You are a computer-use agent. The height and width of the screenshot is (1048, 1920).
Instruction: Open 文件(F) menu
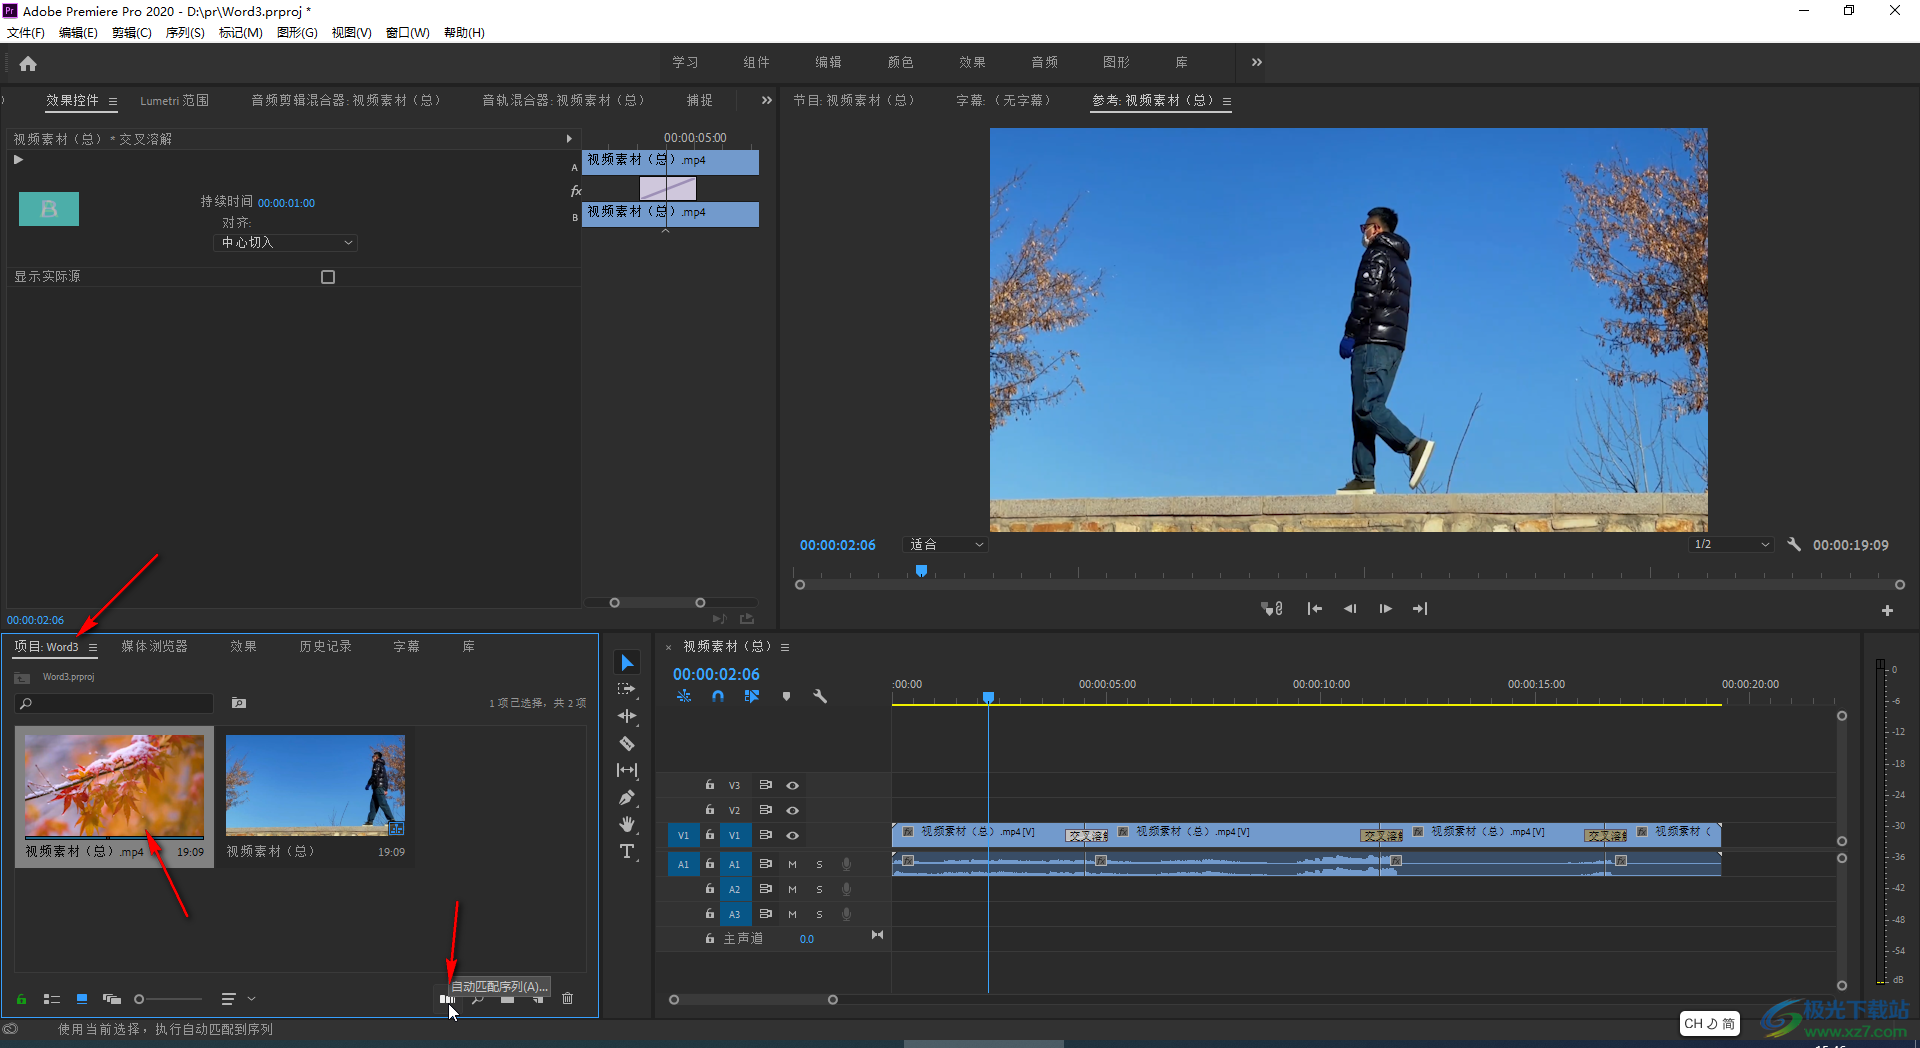[x=26, y=33]
